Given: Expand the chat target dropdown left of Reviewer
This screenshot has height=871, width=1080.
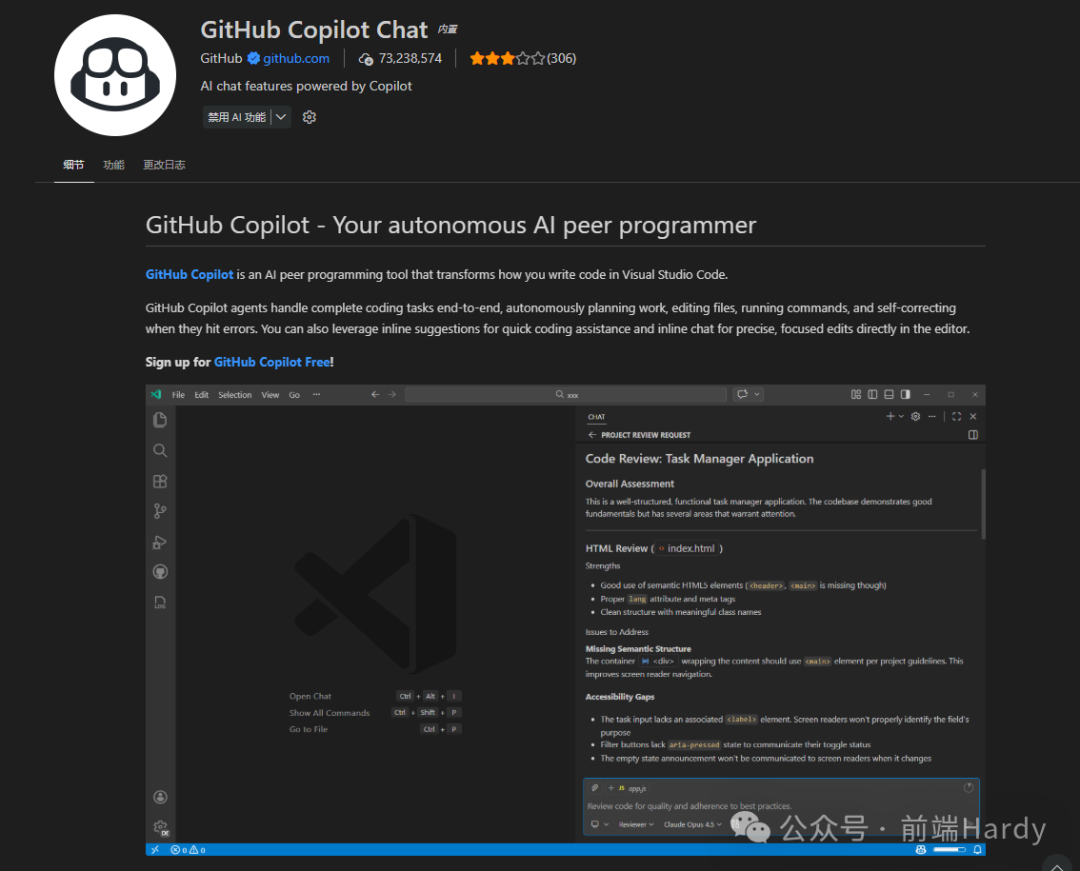Looking at the screenshot, I should point(599,824).
